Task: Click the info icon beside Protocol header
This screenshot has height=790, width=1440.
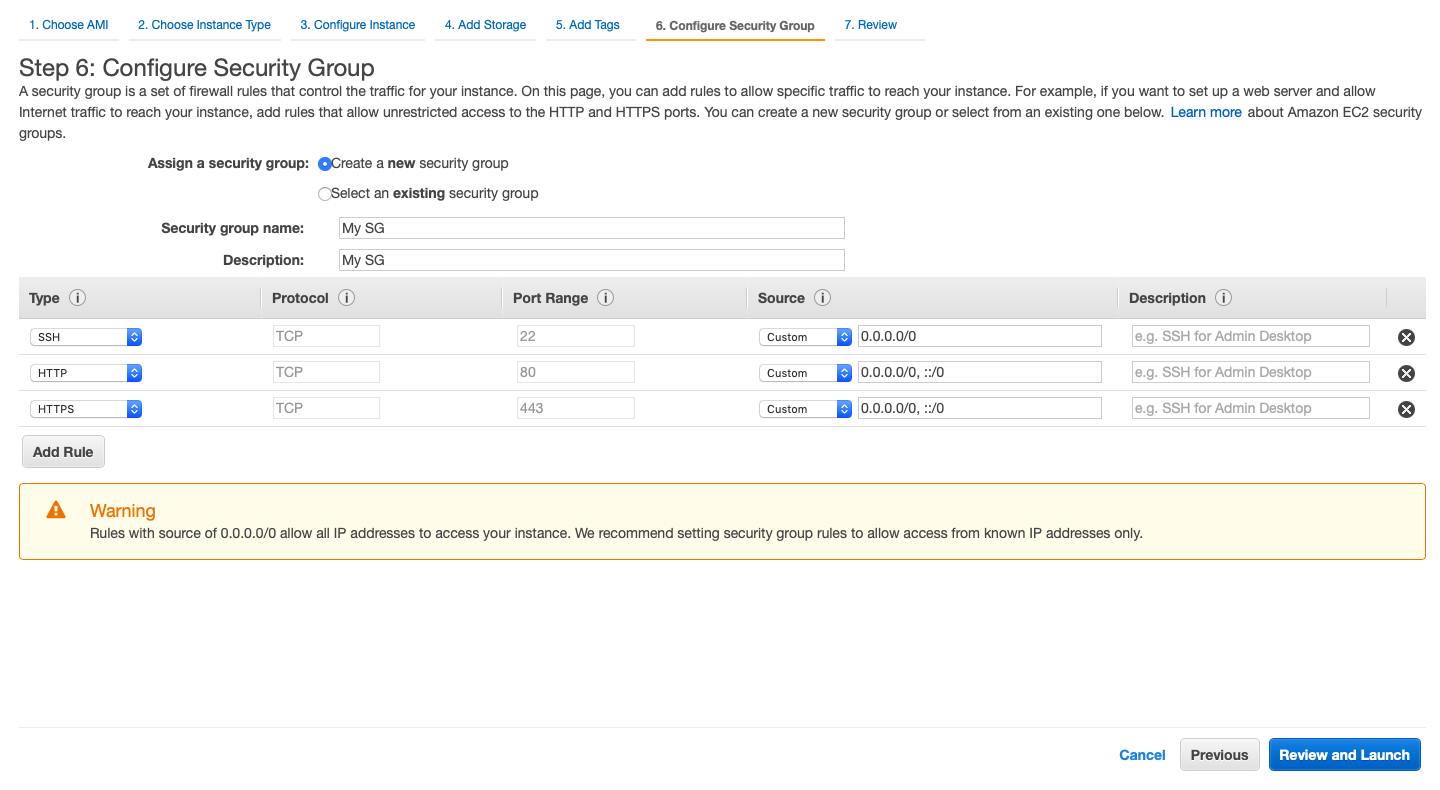Action: click(x=346, y=298)
